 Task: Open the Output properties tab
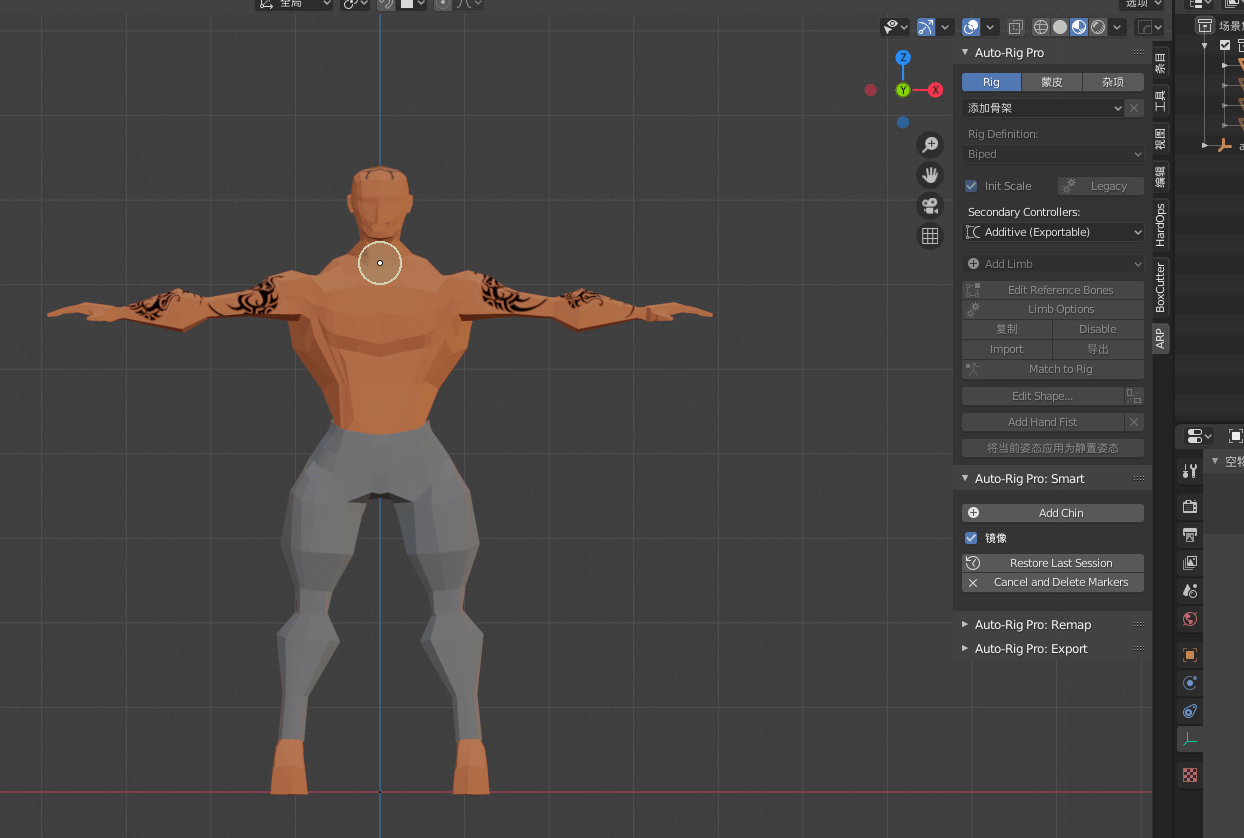pyautogui.click(x=1189, y=535)
